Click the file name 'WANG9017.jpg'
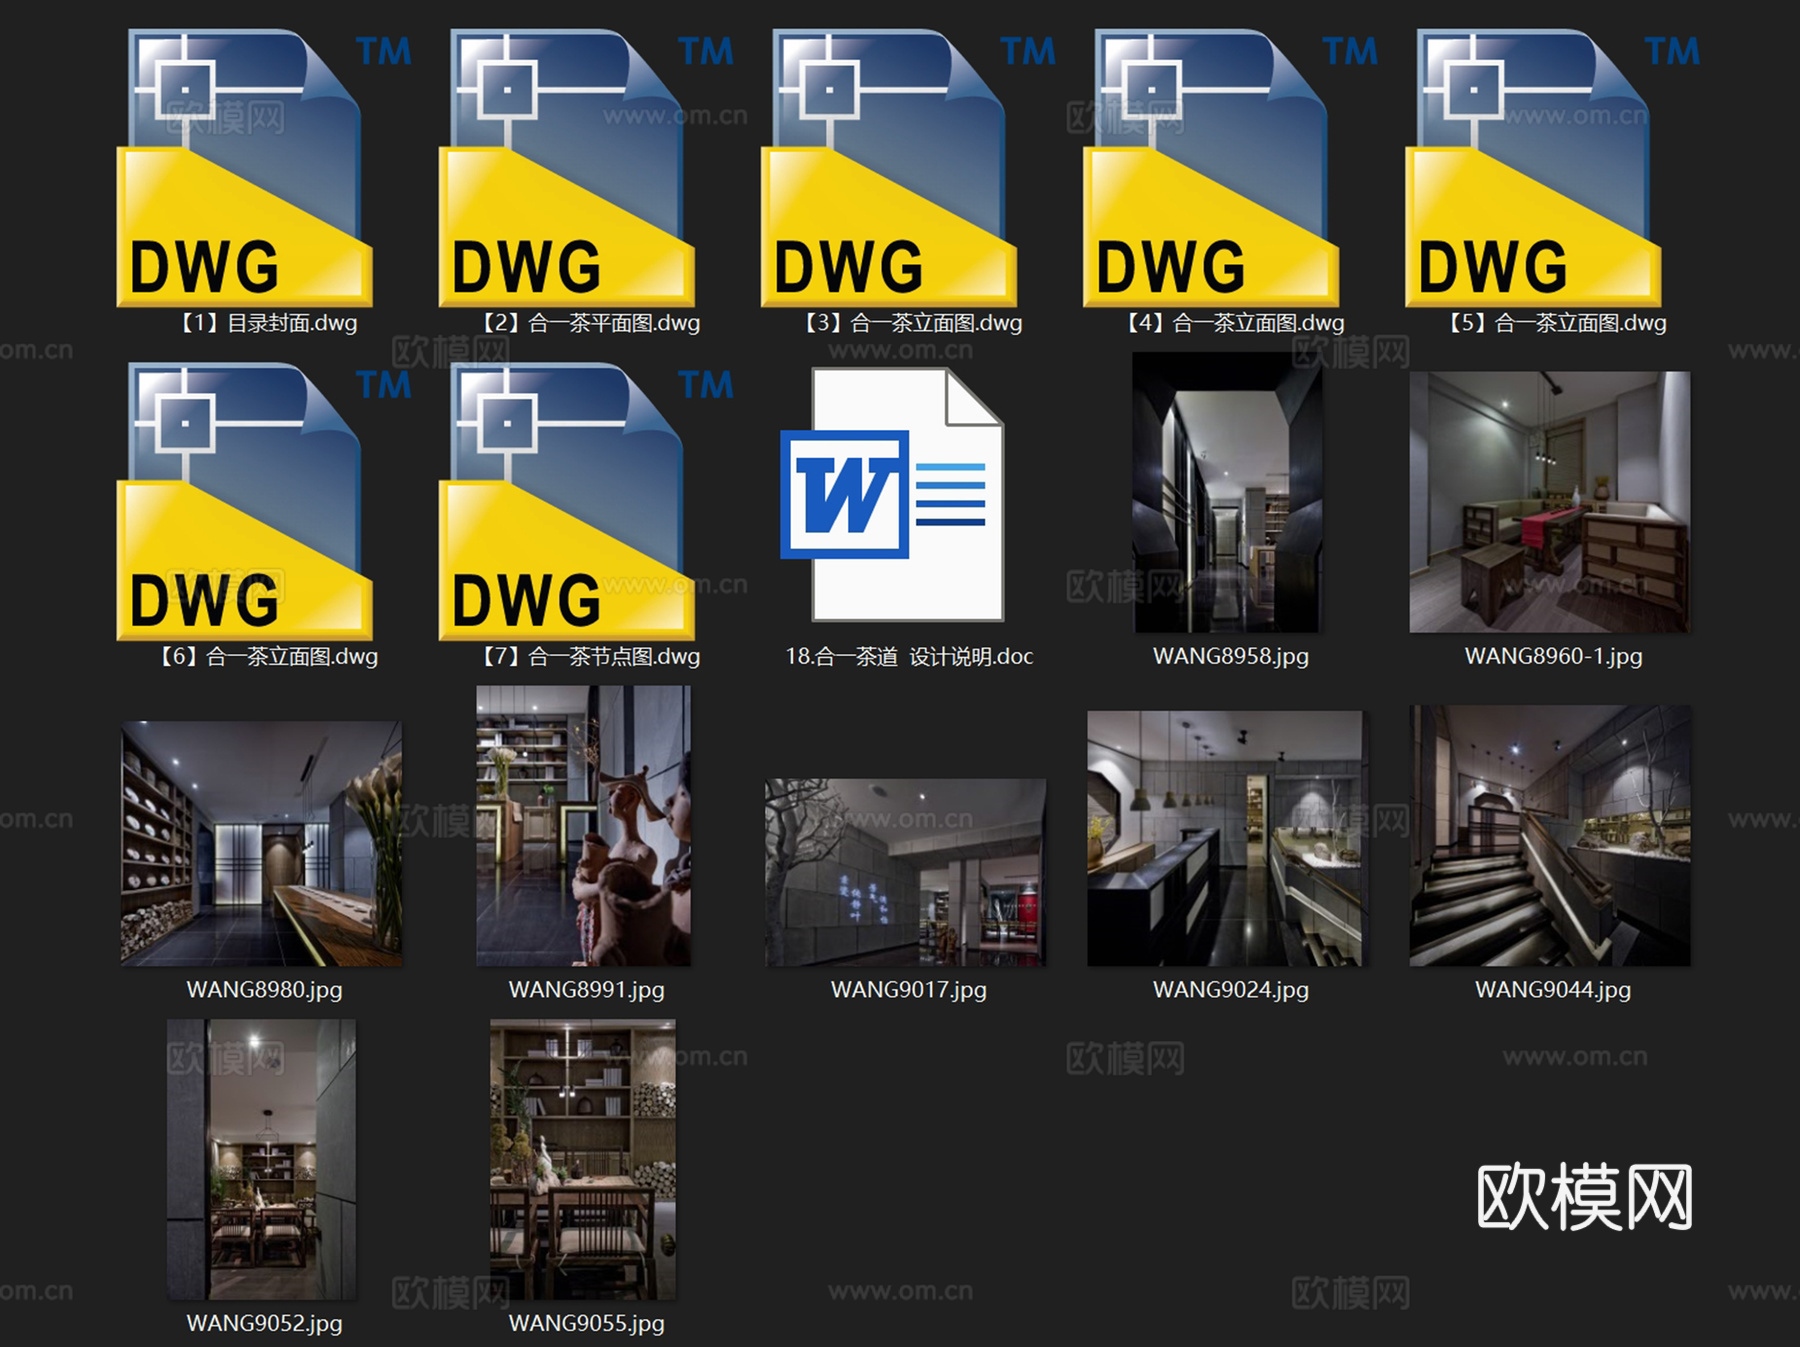 point(909,990)
